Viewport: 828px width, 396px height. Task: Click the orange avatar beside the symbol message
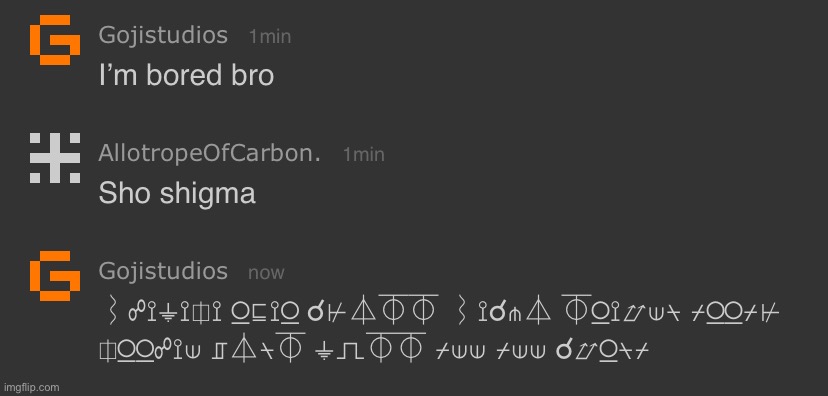(55, 276)
